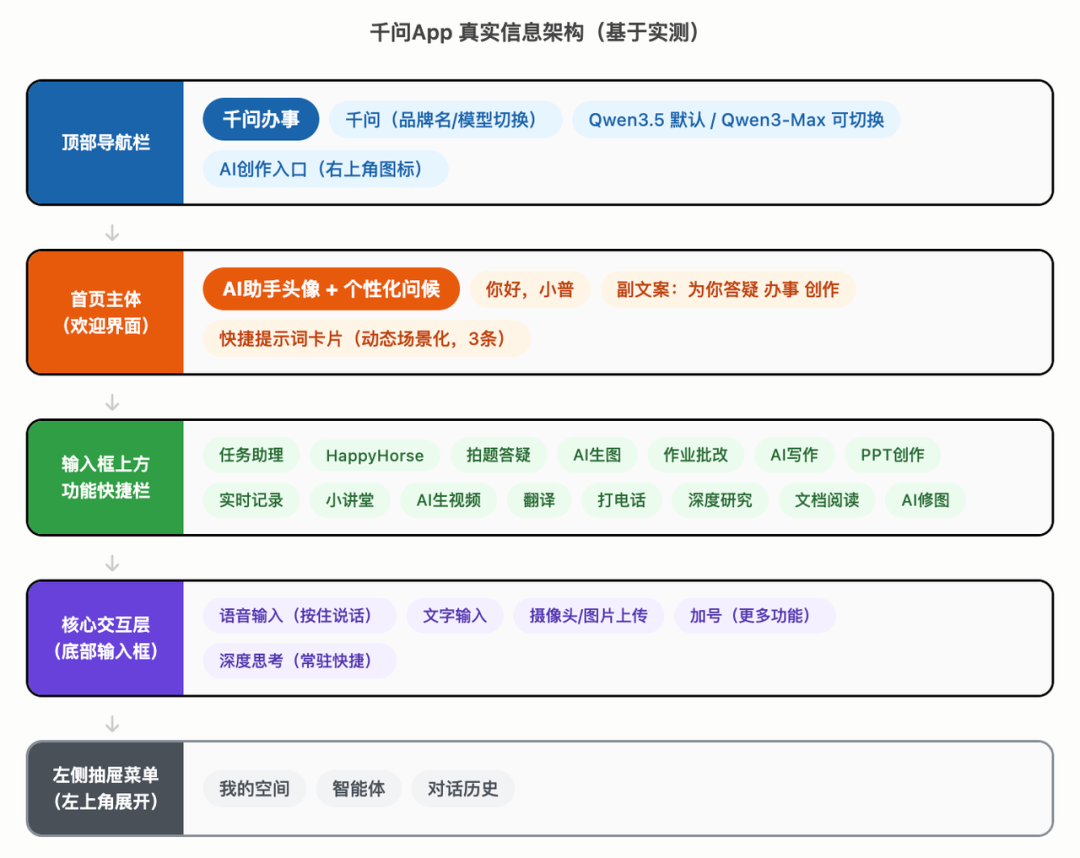The image size is (1080, 858).
Task: Select the 拍题答疑 chip
Action: 498,455
